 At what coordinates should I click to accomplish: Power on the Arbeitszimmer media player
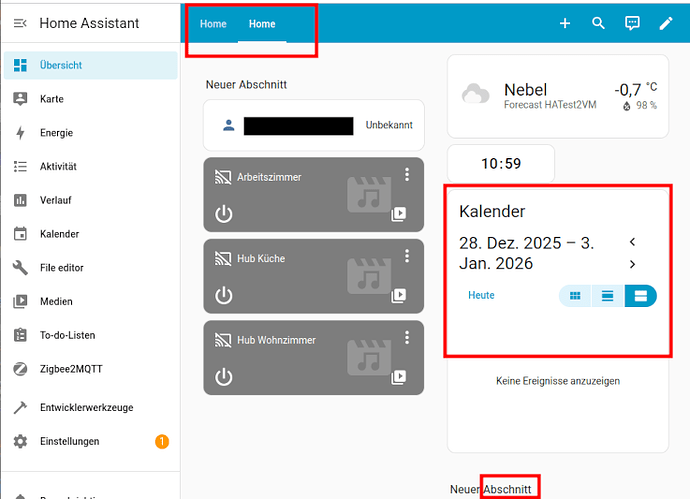pos(224,214)
